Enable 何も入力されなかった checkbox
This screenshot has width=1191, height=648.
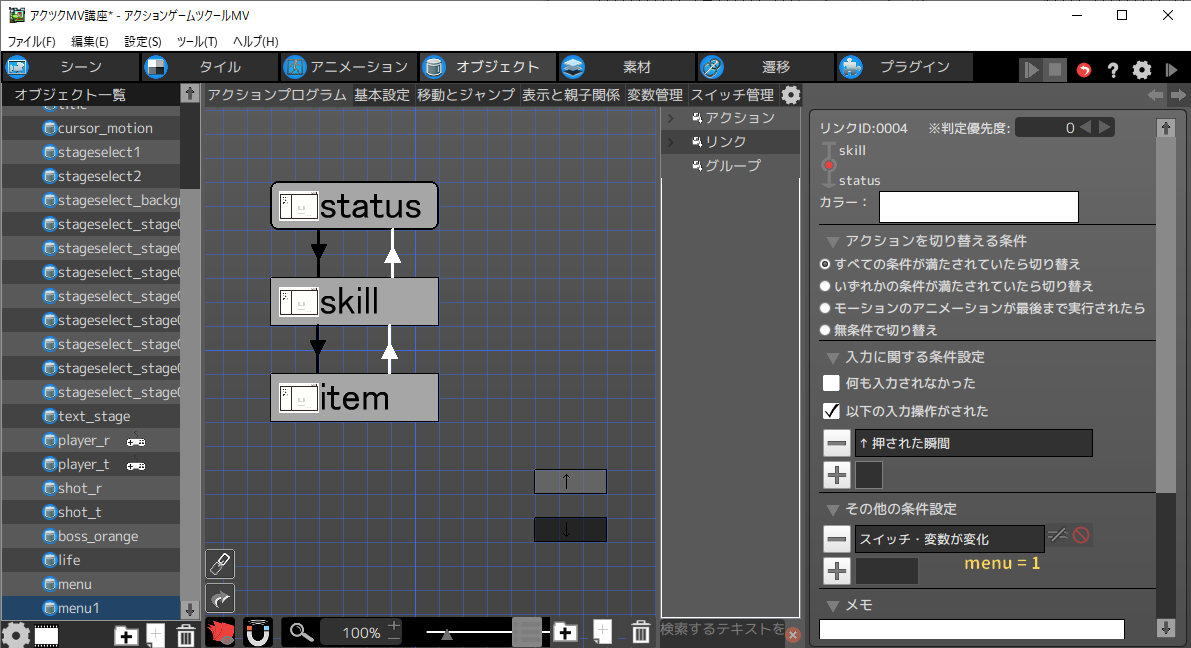(831, 383)
